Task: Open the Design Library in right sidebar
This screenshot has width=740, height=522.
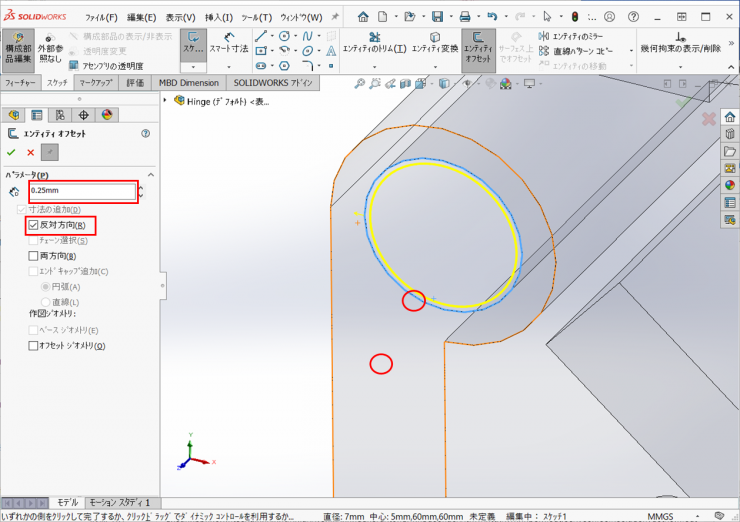Action: click(729, 134)
